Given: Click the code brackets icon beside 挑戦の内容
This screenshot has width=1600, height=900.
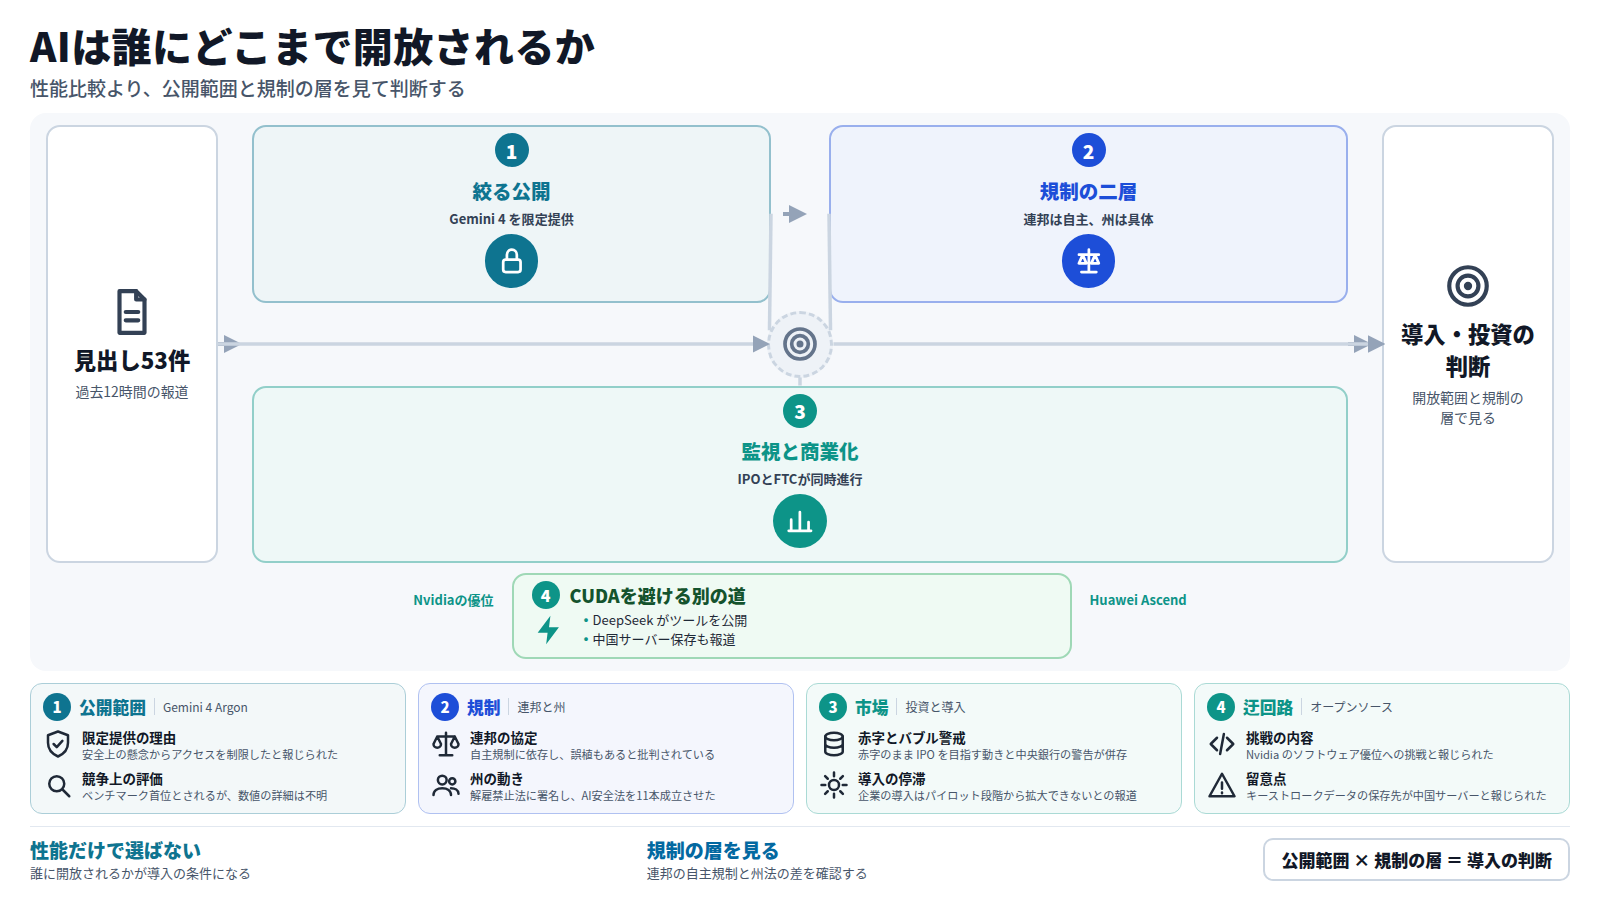Looking at the screenshot, I should [x=1222, y=744].
